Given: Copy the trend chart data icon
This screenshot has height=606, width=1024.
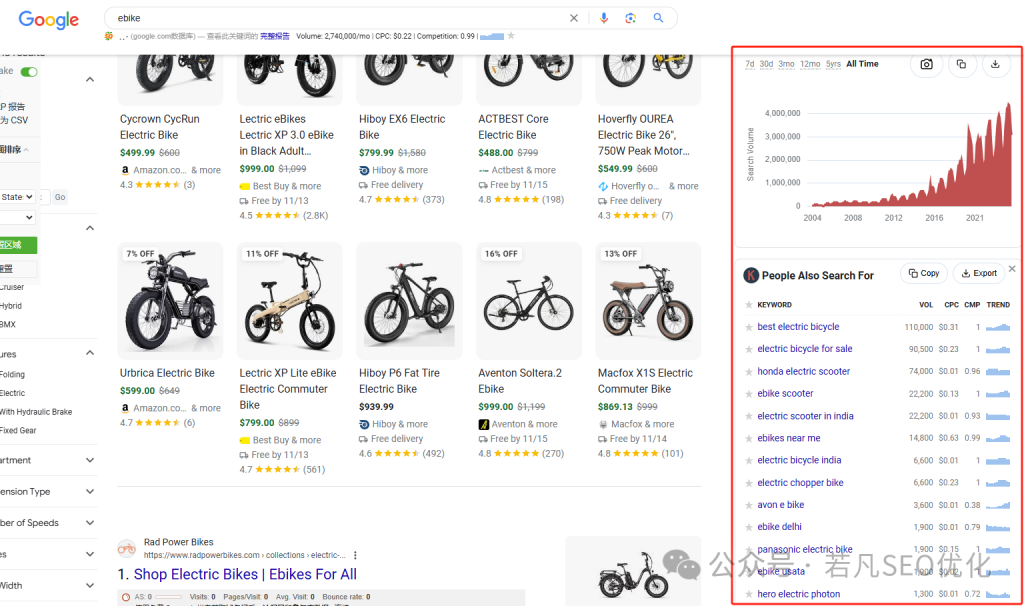Looking at the screenshot, I should 961,64.
